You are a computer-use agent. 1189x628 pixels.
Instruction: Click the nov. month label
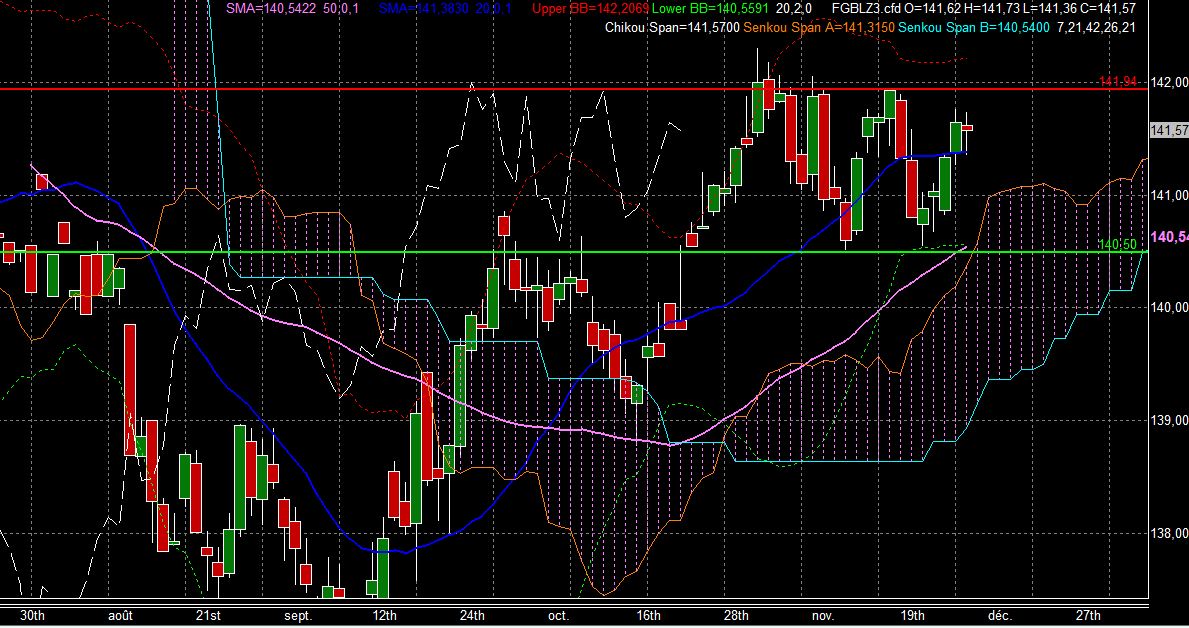tap(823, 615)
